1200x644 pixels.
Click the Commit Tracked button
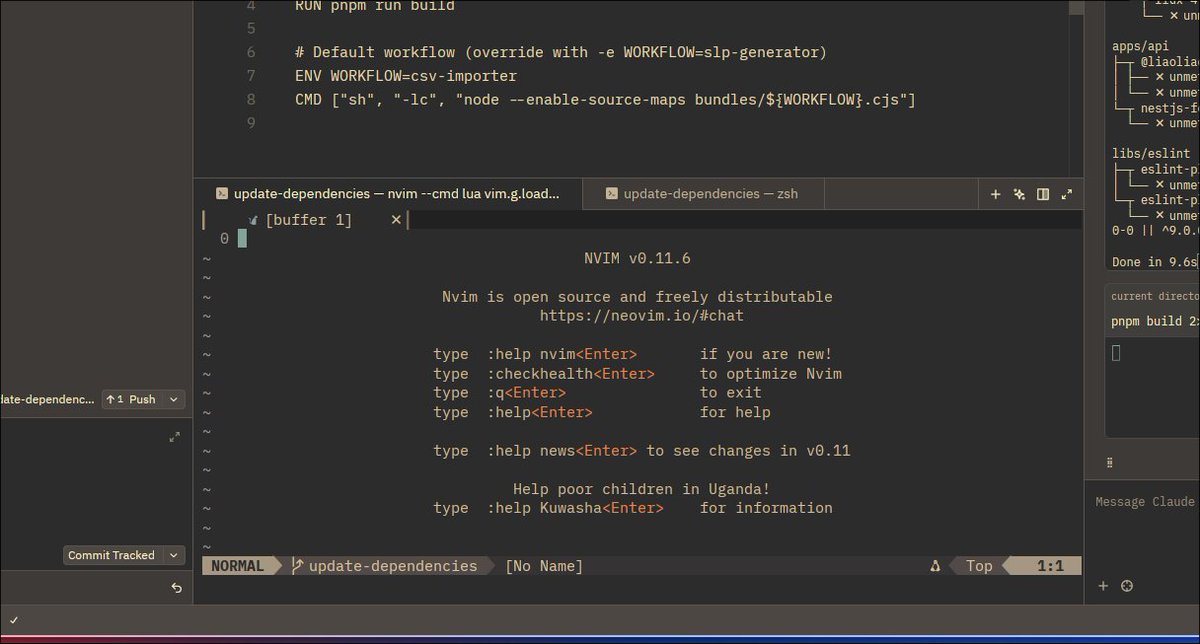coord(112,555)
